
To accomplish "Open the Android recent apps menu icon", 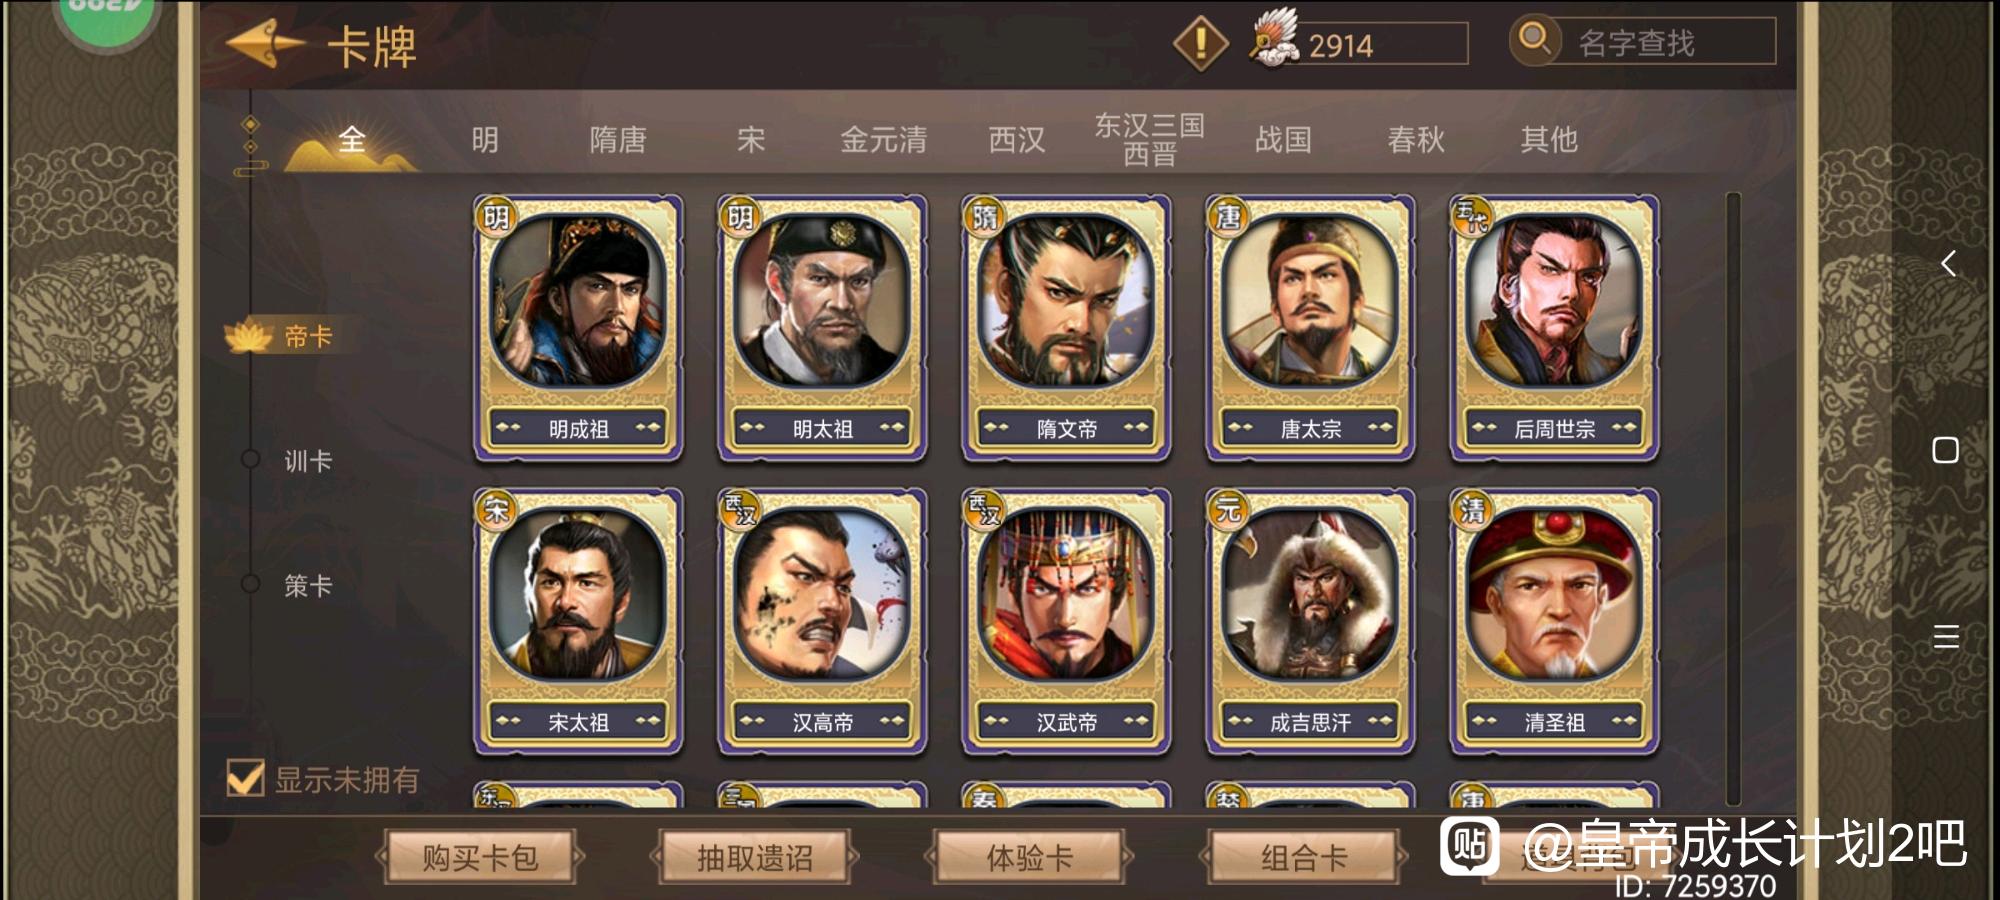I will pyautogui.click(x=1946, y=636).
